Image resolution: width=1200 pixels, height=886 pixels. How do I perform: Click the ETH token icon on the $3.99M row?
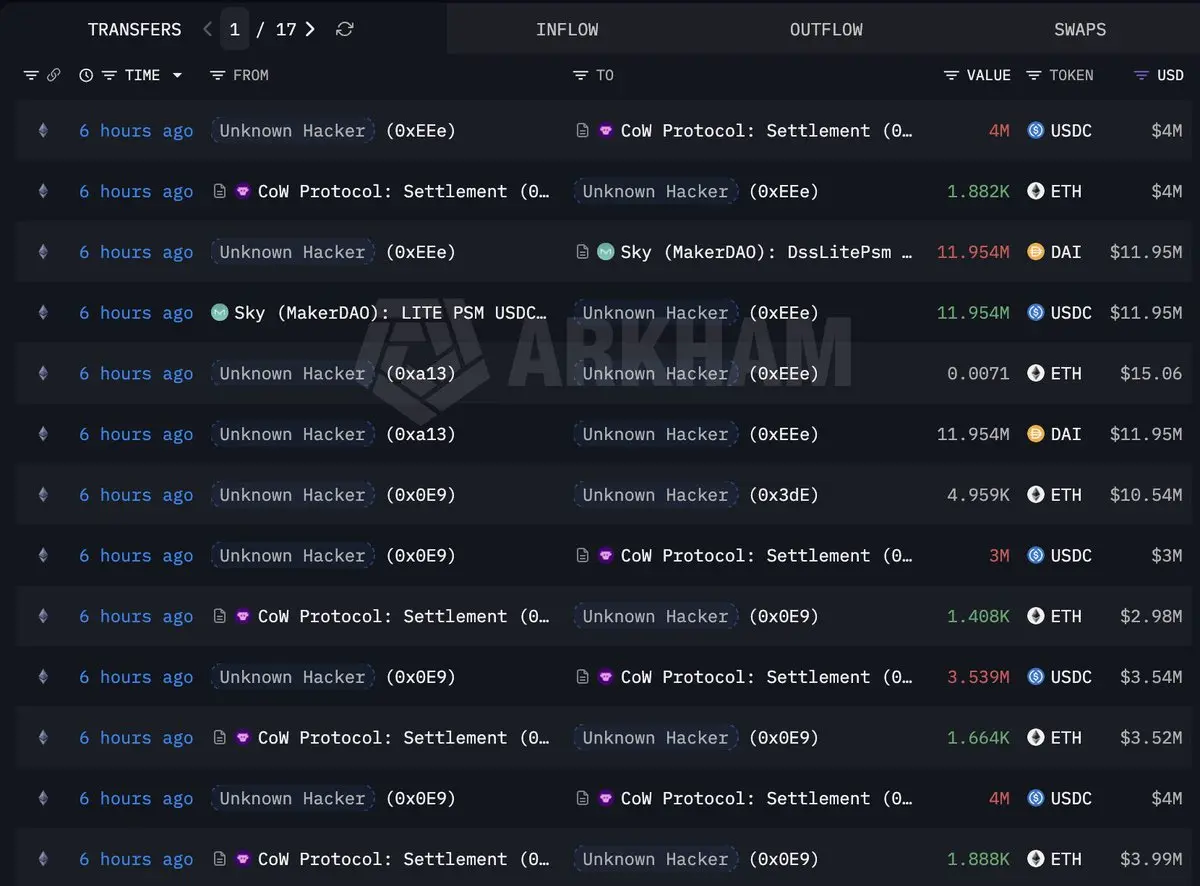pos(1035,858)
